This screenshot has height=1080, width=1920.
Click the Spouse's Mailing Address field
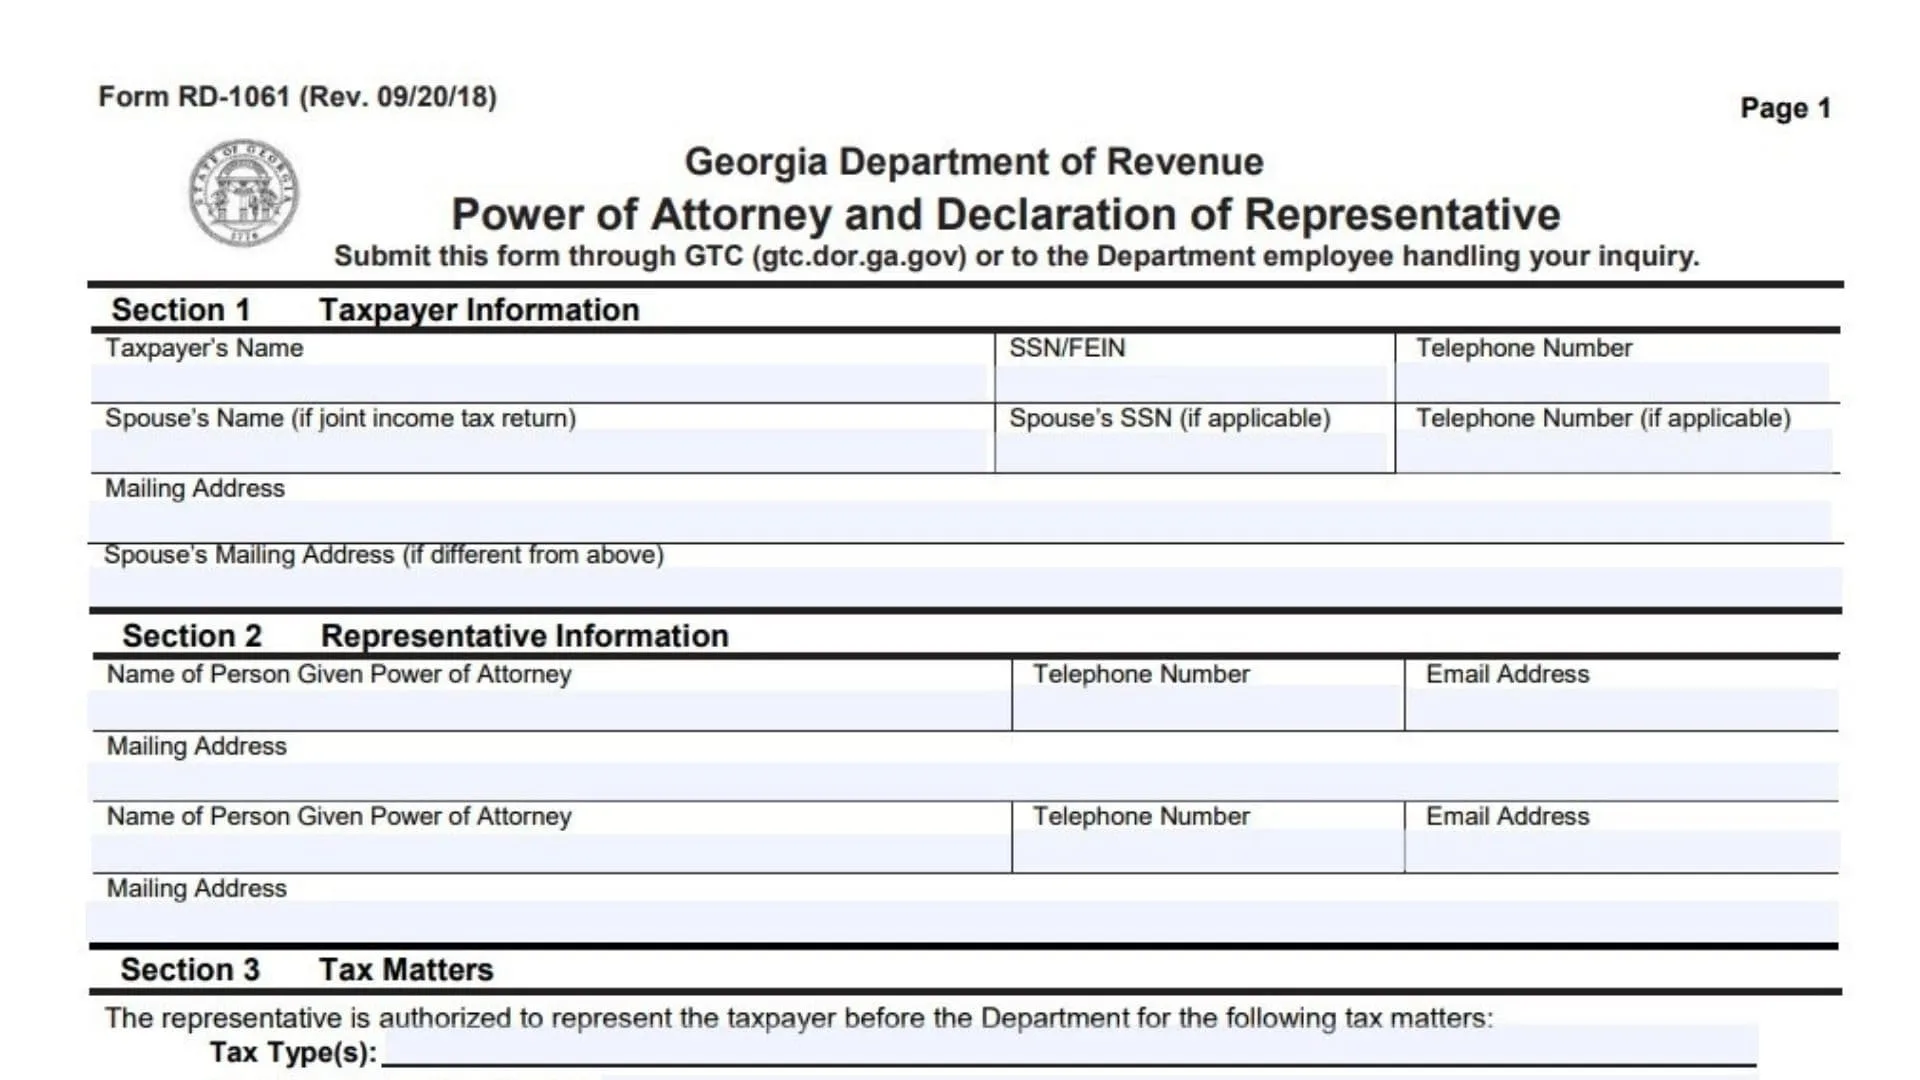[x=960, y=587]
